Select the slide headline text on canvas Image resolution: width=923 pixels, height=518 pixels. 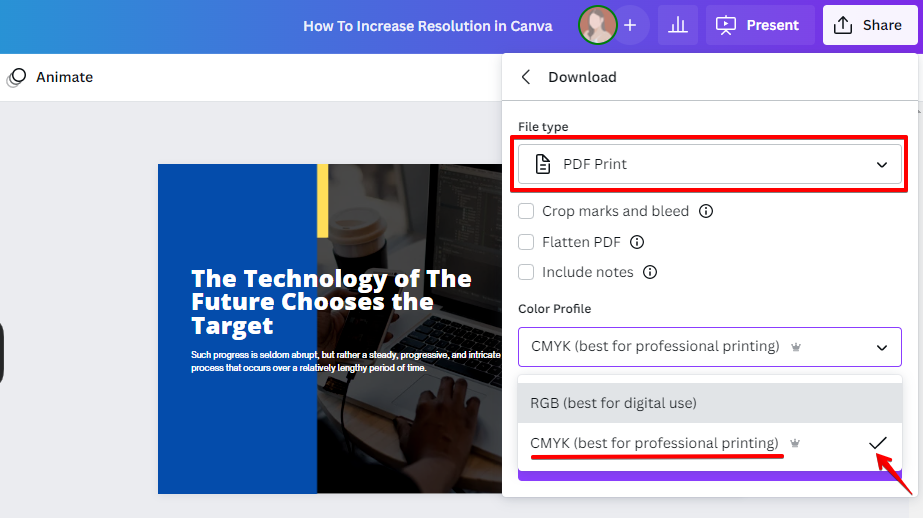[331, 302]
